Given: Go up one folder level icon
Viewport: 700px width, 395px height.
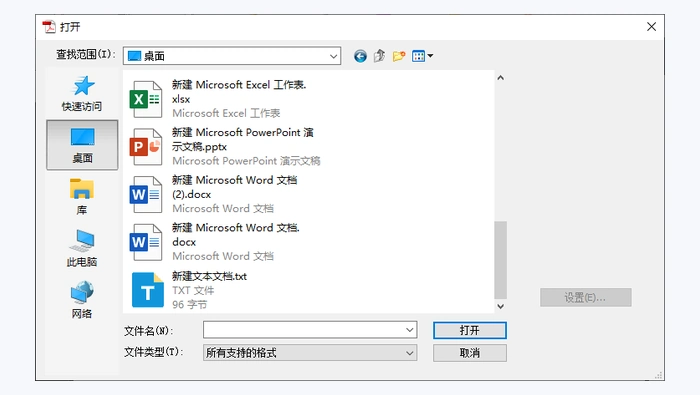Looking at the screenshot, I should click(x=379, y=56).
